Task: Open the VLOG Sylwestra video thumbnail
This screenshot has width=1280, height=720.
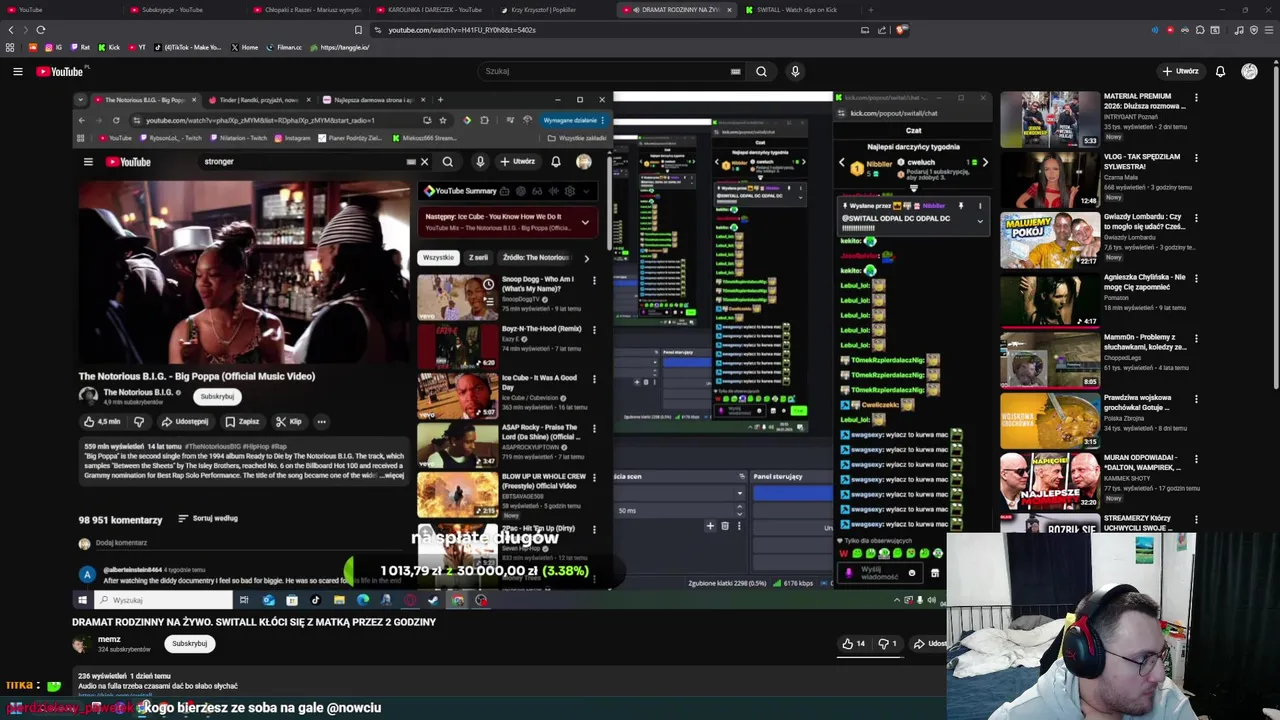Action: point(1049,179)
